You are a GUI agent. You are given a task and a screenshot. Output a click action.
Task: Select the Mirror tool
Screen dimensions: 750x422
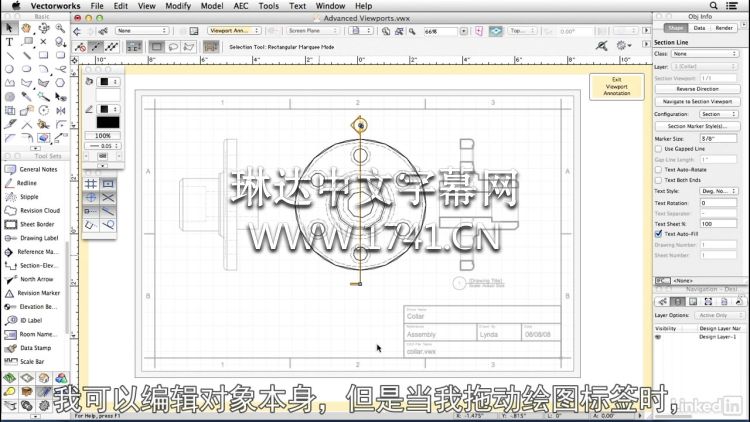click(x=60, y=111)
